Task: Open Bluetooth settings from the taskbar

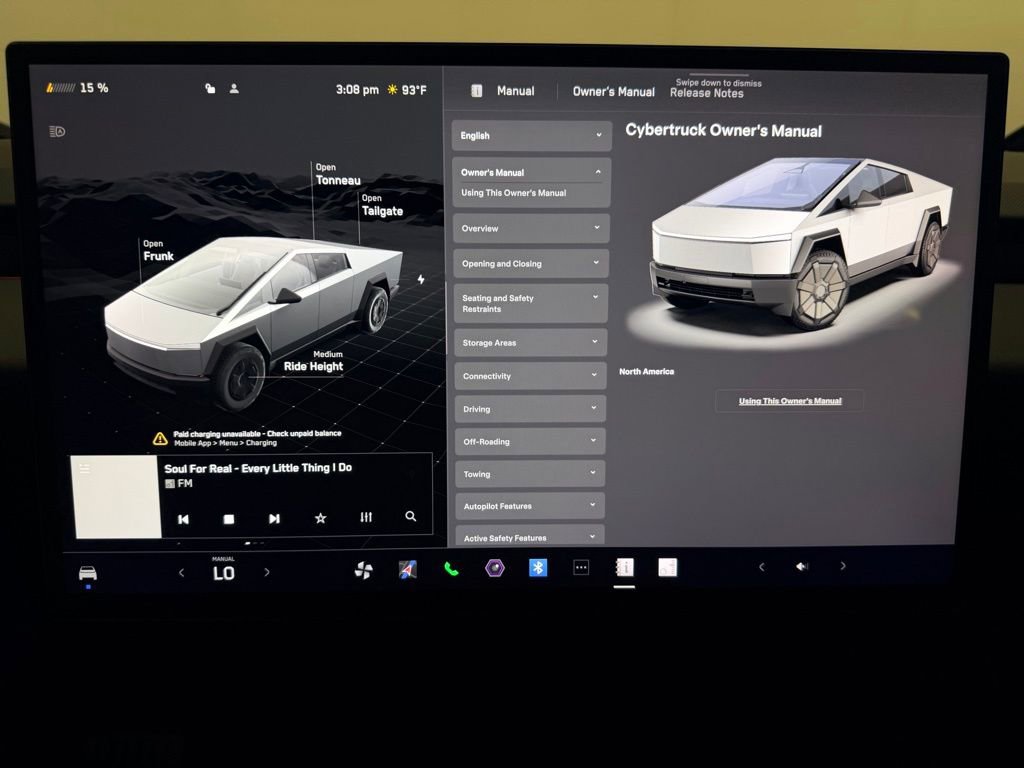Action: click(x=539, y=567)
